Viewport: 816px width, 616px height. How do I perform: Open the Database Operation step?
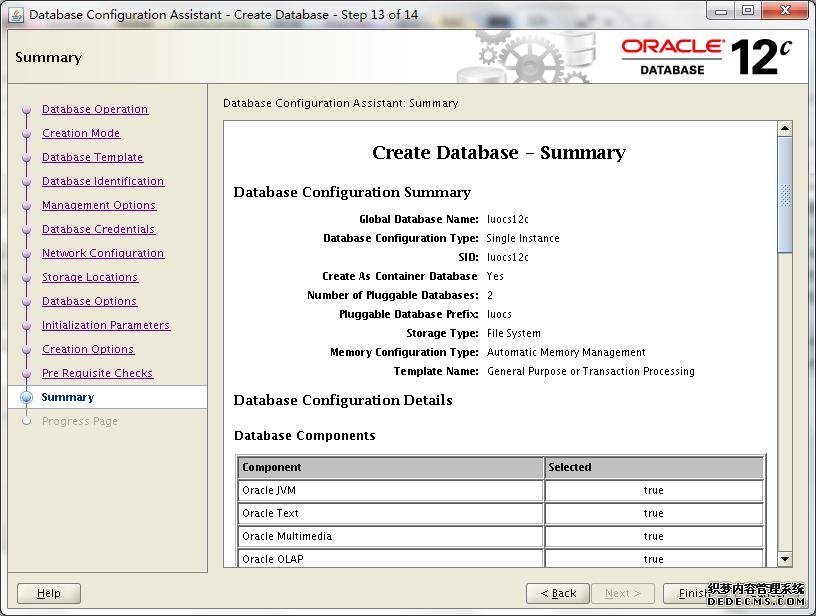pyautogui.click(x=95, y=110)
